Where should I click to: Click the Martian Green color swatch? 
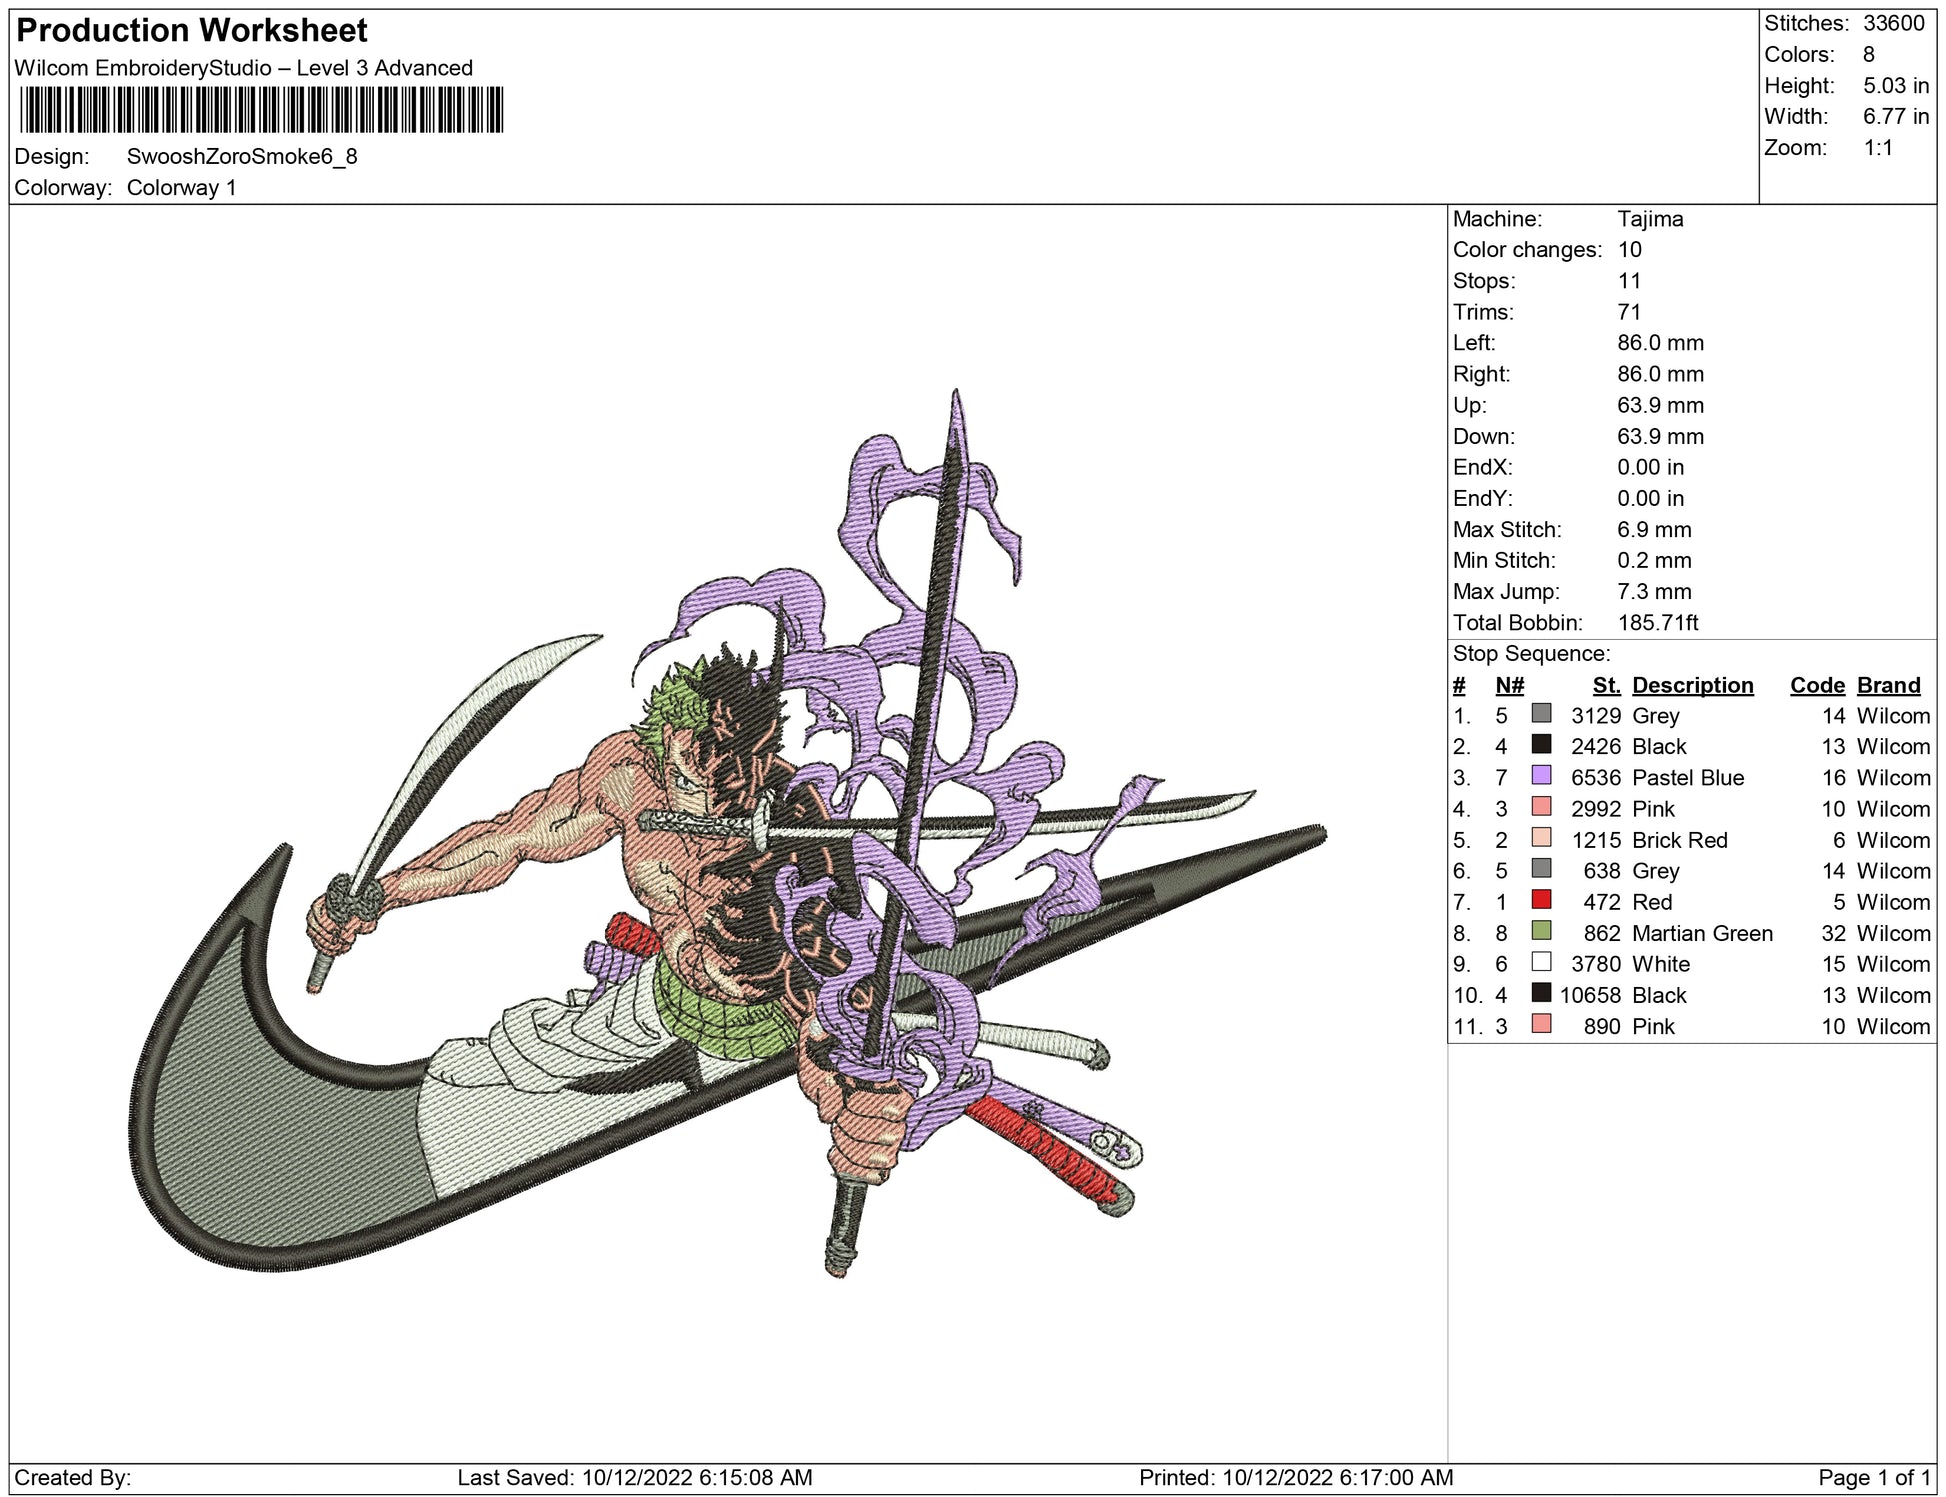click(1541, 931)
